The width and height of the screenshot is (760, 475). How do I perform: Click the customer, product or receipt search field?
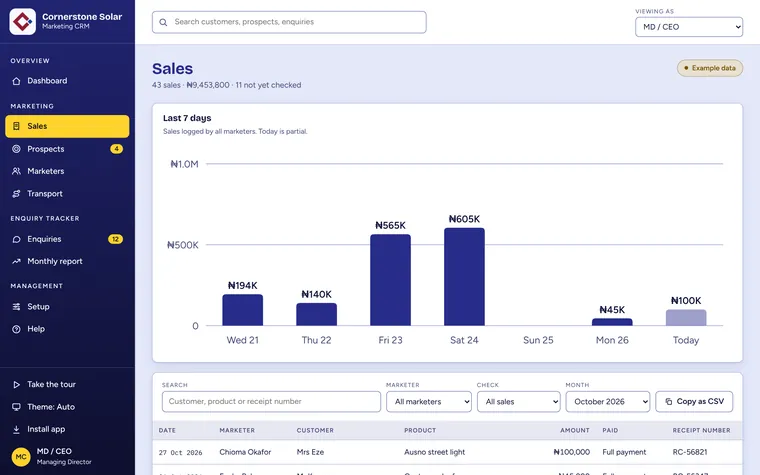click(x=271, y=401)
